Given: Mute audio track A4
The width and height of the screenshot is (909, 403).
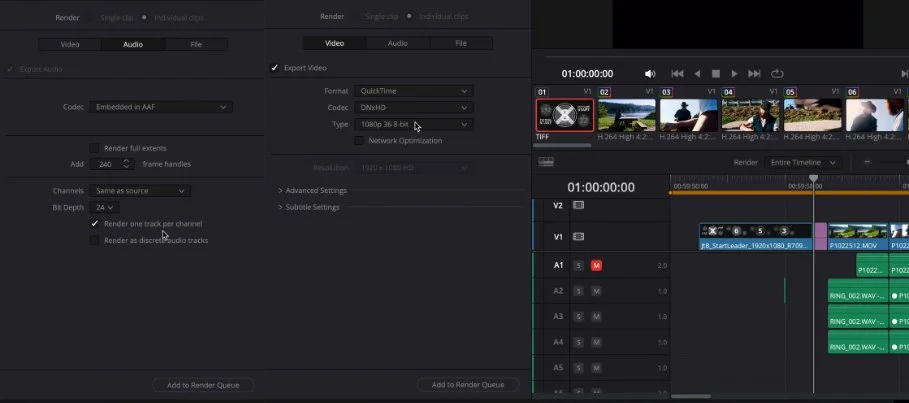Looking at the screenshot, I should [596, 342].
